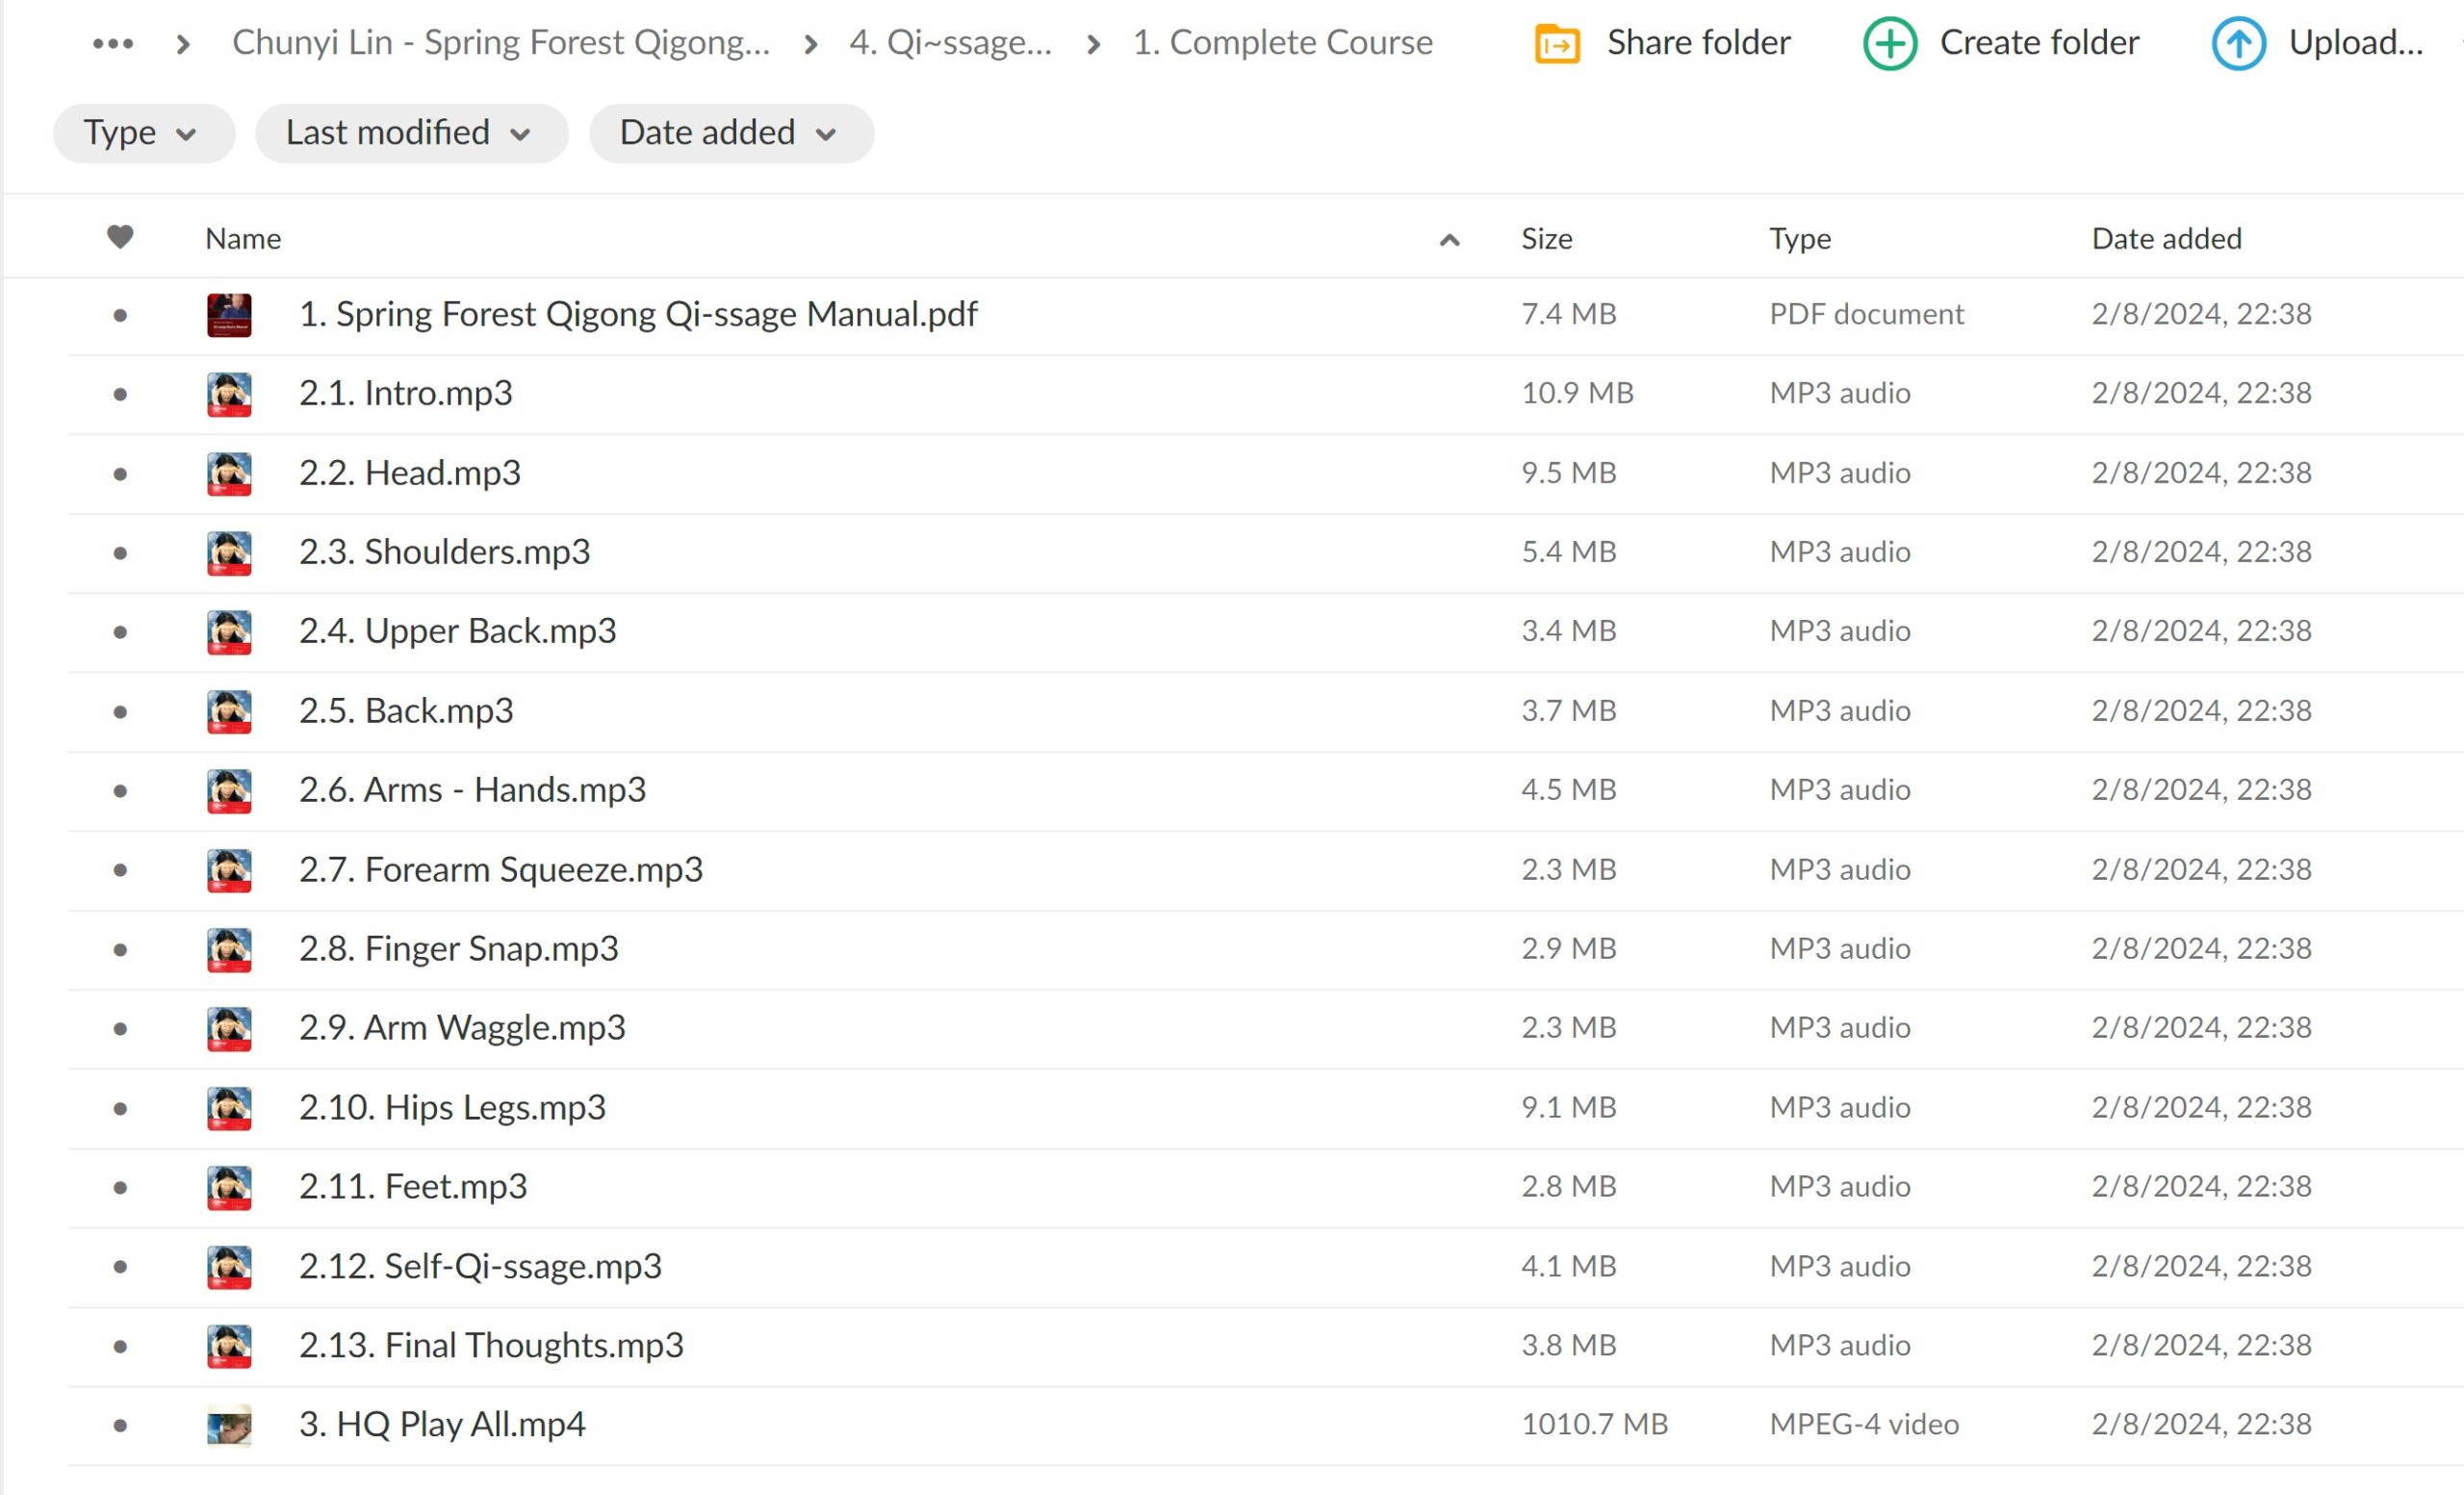Viewport: 2464px width, 1495px height.
Task: Click the 2.1. Intro.mp3 file icon
Action: [x=229, y=394]
